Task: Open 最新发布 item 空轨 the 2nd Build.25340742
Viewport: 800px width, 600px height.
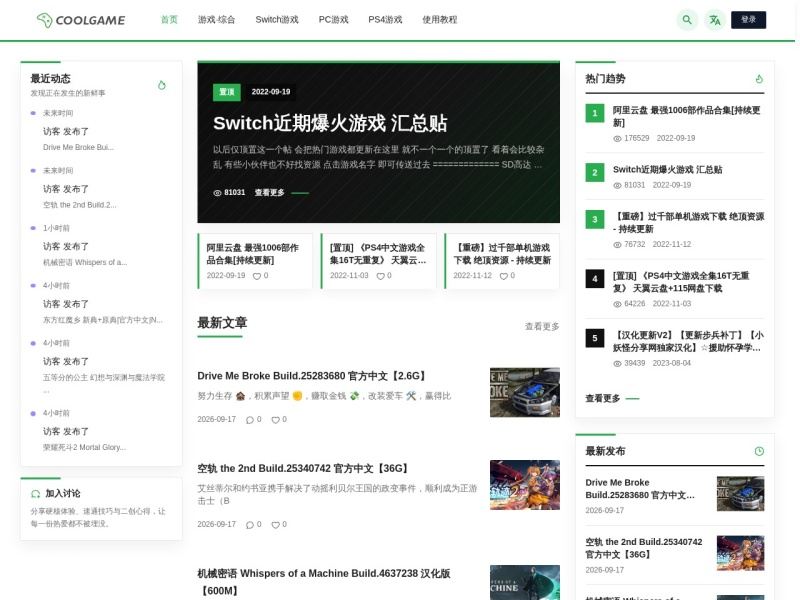Action: pos(644,548)
